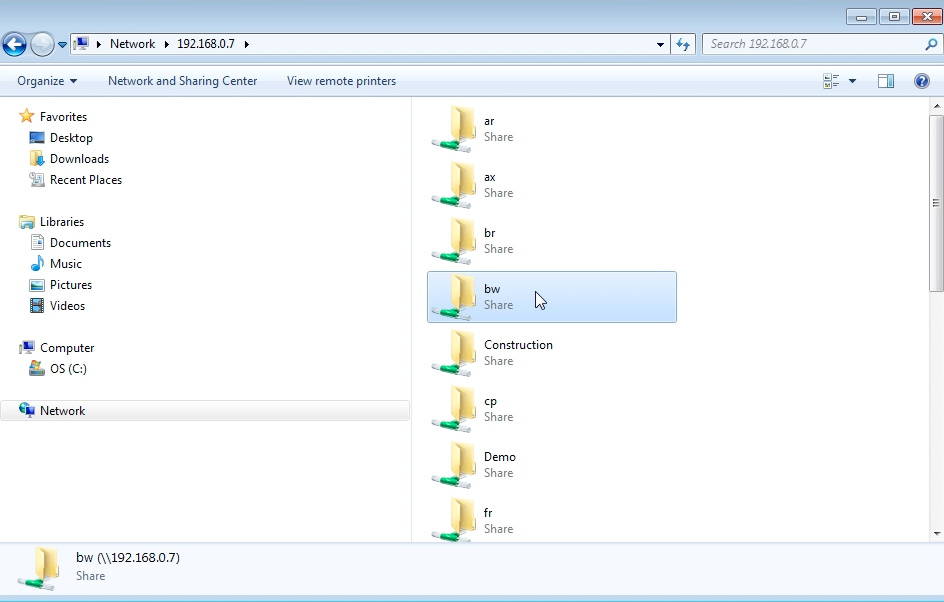This screenshot has height=602, width=944.
Task: Click the Refresh icon beside address bar
Action: (x=683, y=44)
